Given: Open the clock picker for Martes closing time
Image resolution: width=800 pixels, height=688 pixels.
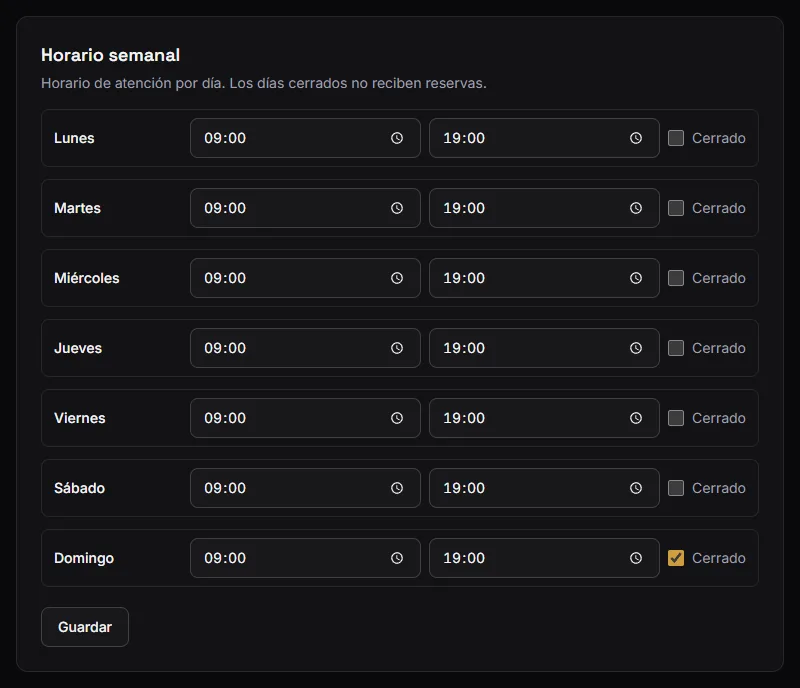Looking at the screenshot, I should pos(636,208).
